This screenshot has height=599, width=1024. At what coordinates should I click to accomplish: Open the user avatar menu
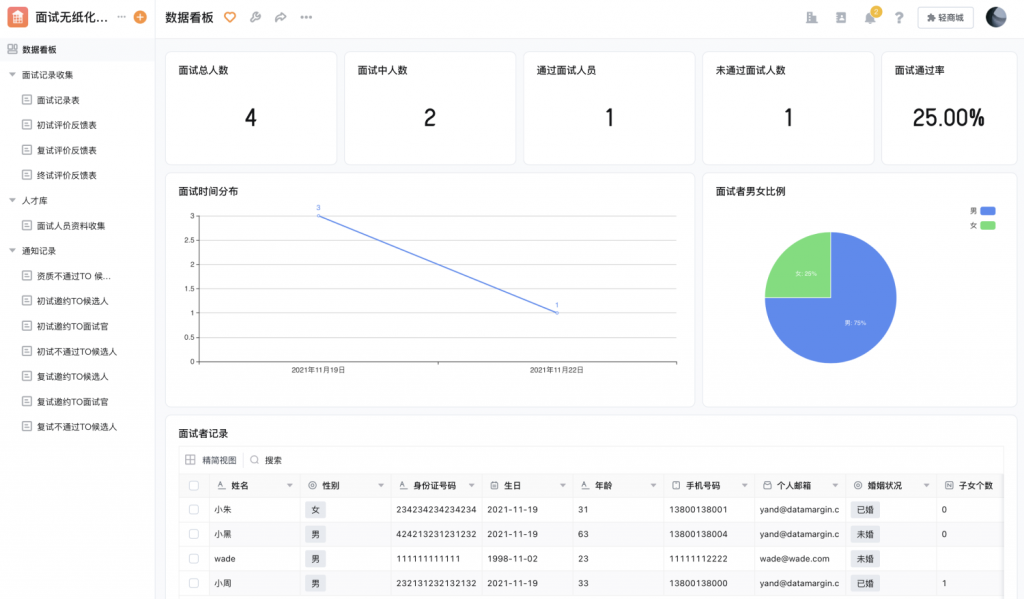tap(996, 17)
